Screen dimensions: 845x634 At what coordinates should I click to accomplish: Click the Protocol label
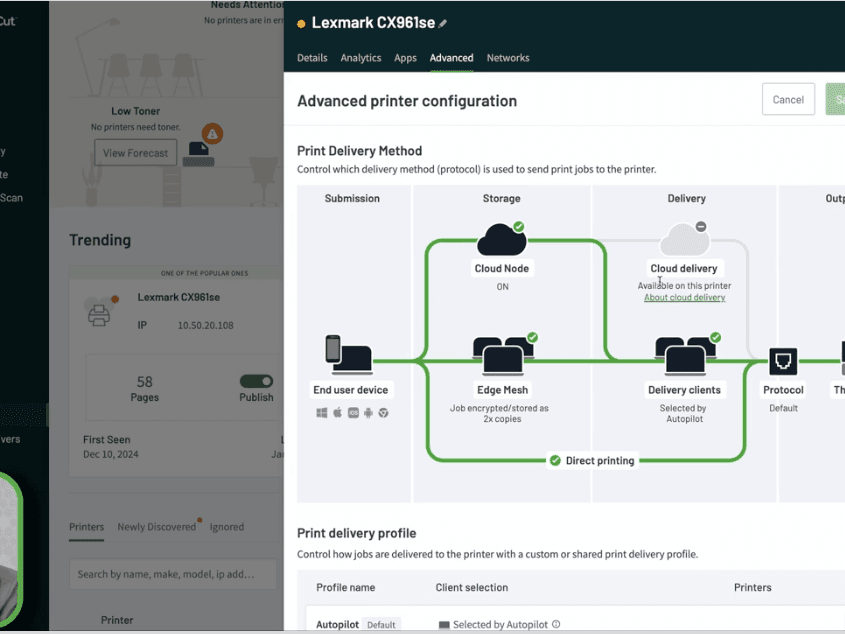pos(783,390)
